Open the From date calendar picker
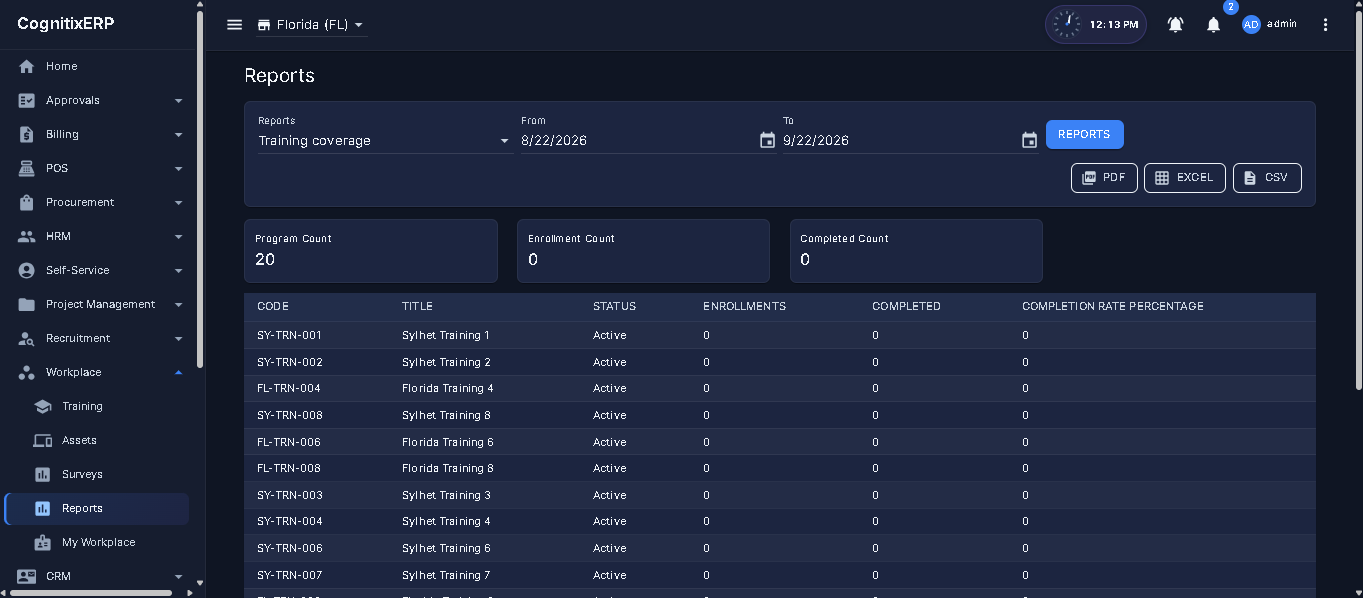This screenshot has height=598, width=1363. (767, 140)
